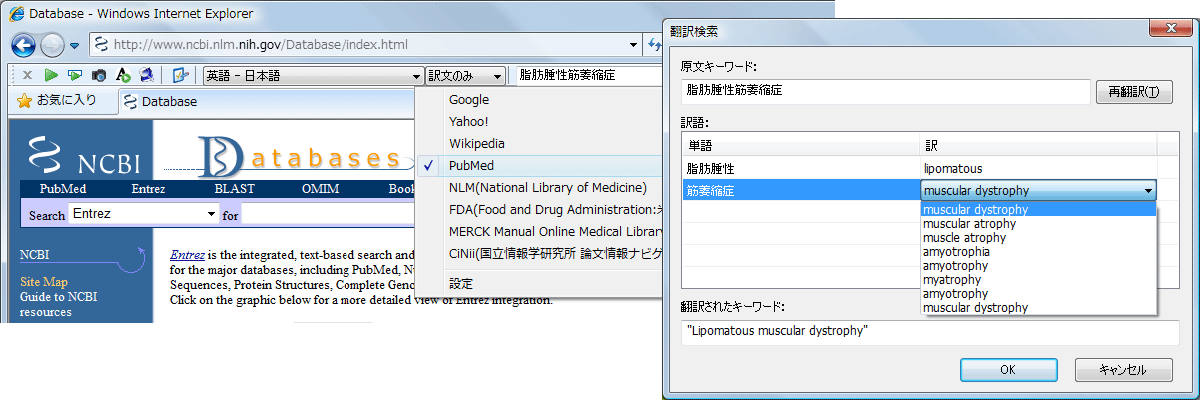Click the gray X stop icon in translation toolbar
This screenshot has width=1200, height=400.
point(27,75)
